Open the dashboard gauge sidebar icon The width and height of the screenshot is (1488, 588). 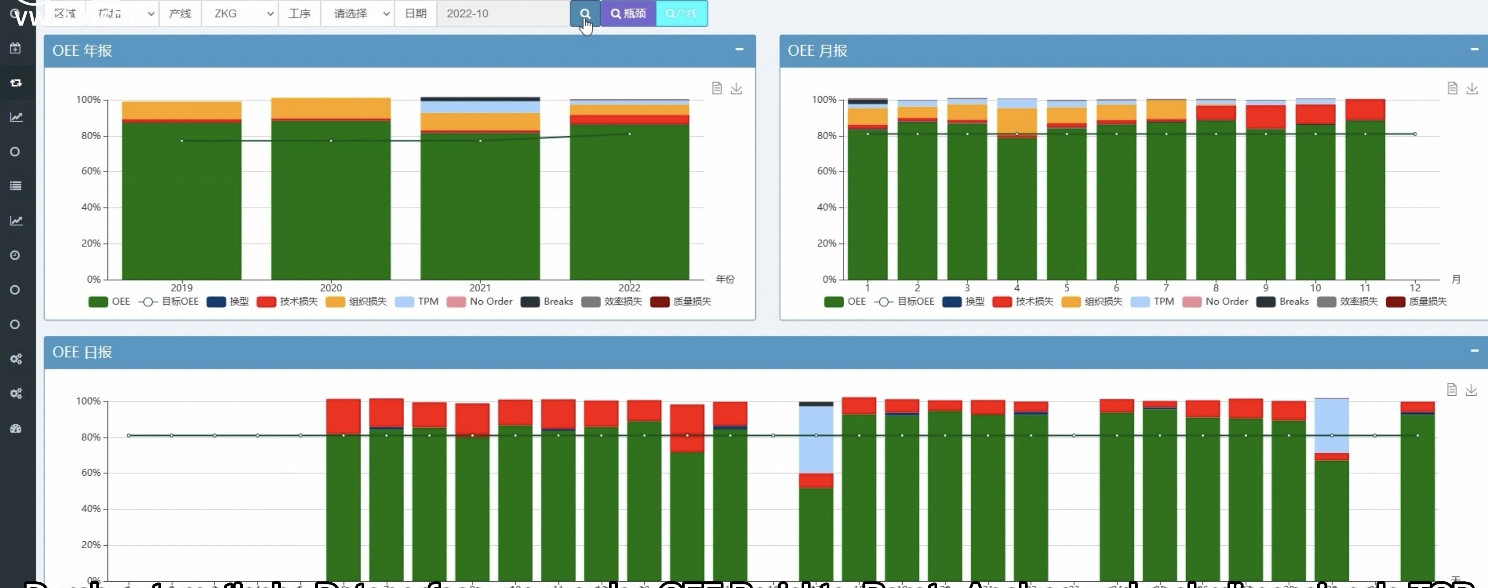15,428
